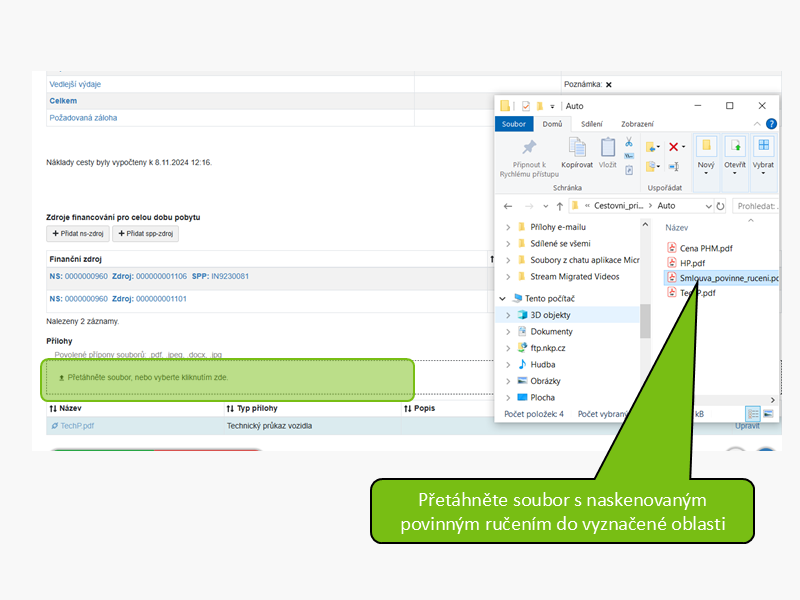Viewport: 800px width, 600px height.
Task: Open the address bar history dropdown
Action: 708,206
